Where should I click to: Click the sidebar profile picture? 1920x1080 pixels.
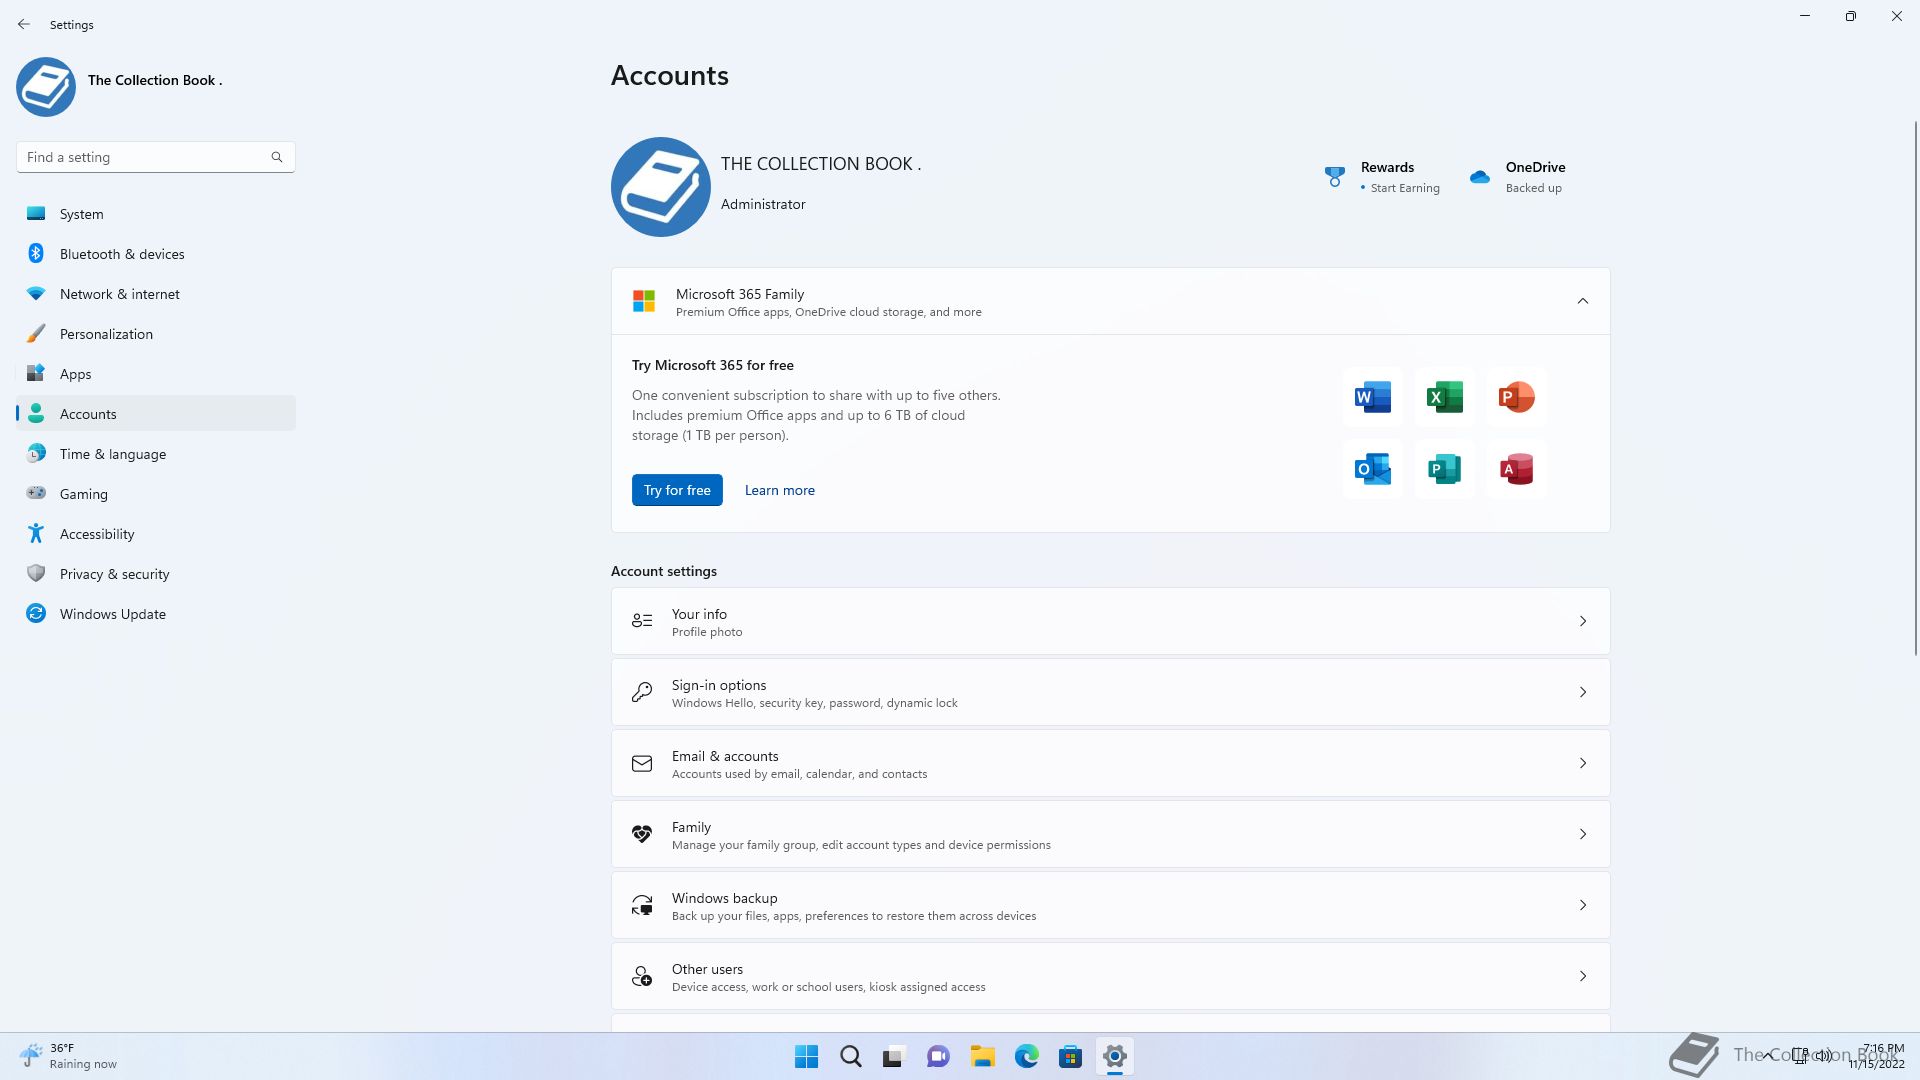(x=46, y=87)
